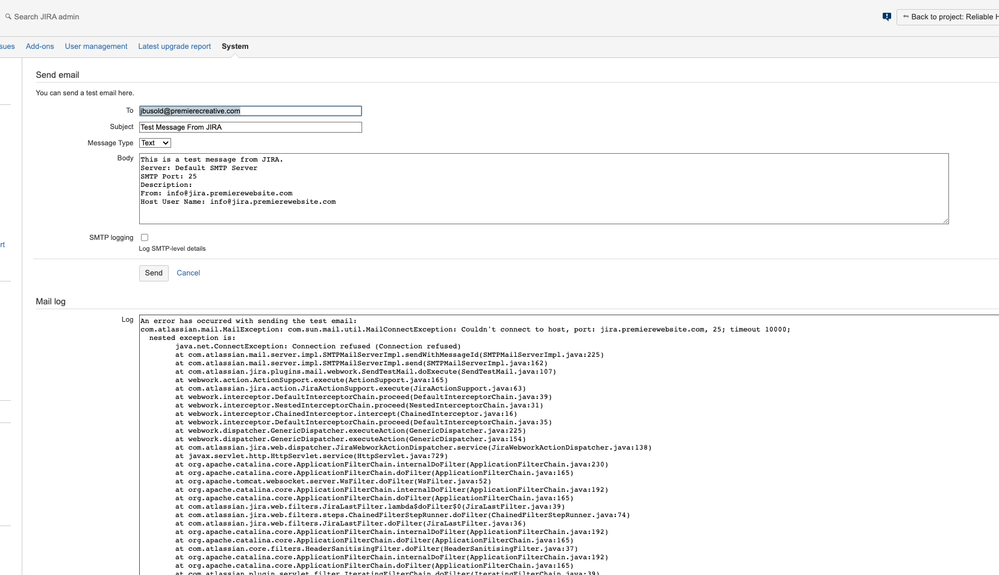This screenshot has width=999, height=575.
Task: Click the Send email heading
Action: click(x=57, y=75)
